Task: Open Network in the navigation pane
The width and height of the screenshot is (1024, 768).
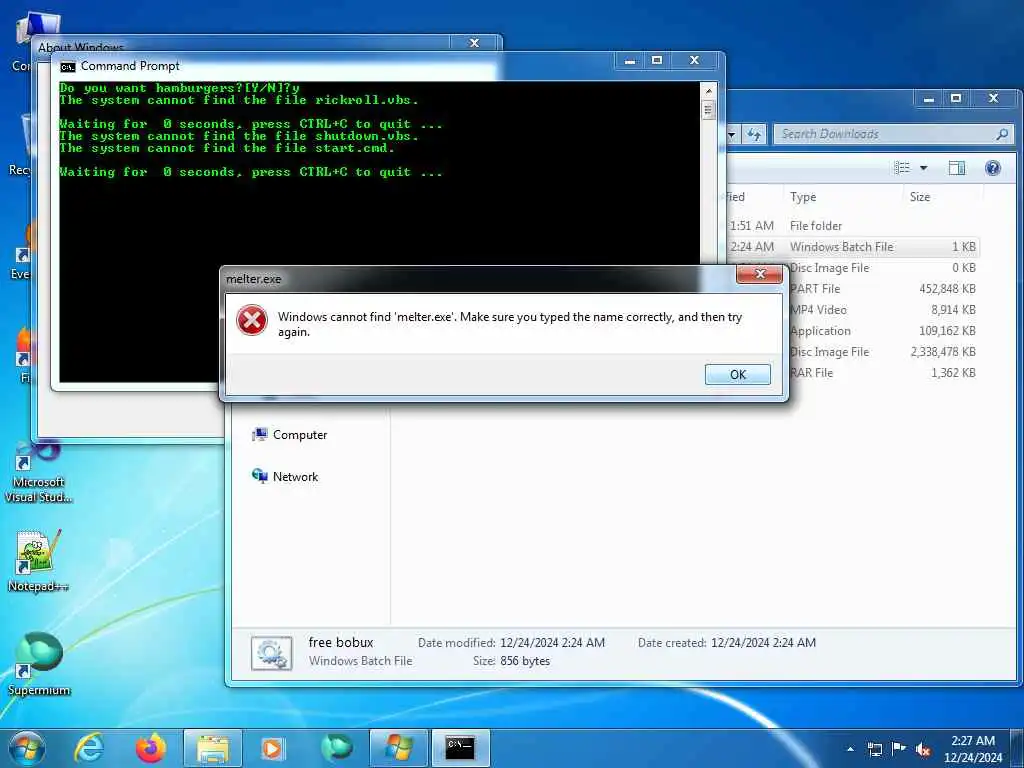Action: [285, 477]
